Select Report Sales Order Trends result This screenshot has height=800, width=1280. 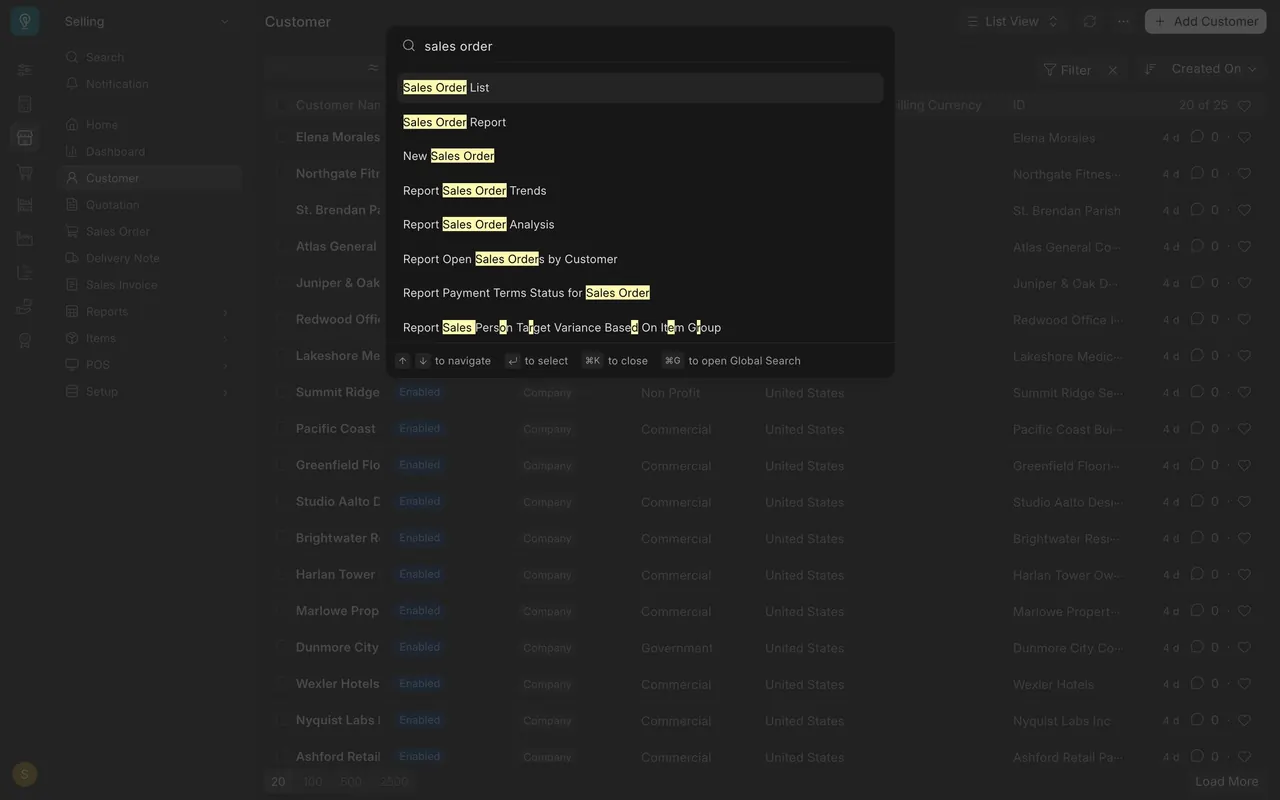click(x=640, y=191)
